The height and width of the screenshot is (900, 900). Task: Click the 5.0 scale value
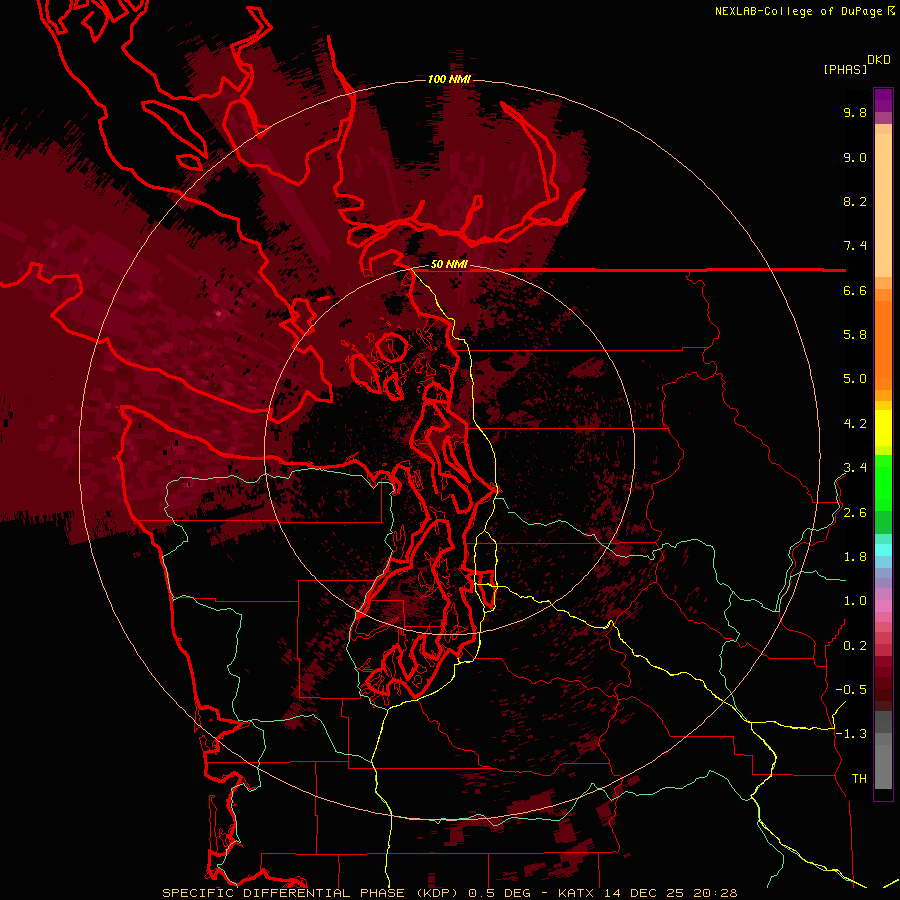tap(855, 379)
